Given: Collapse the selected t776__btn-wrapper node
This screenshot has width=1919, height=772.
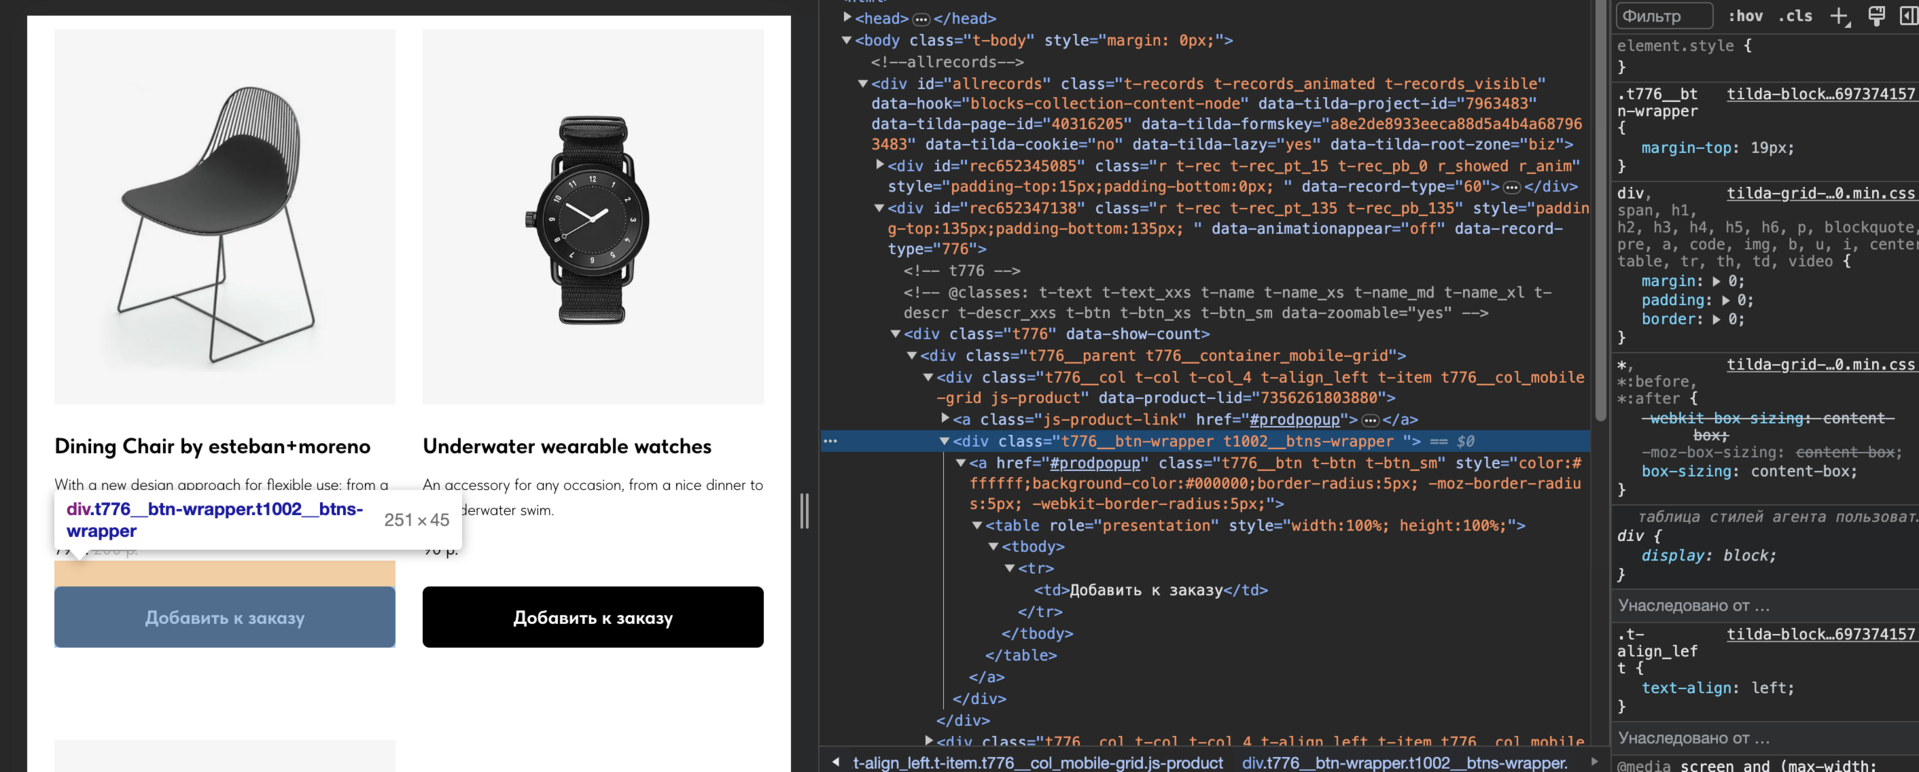Looking at the screenshot, I should click(945, 441).
